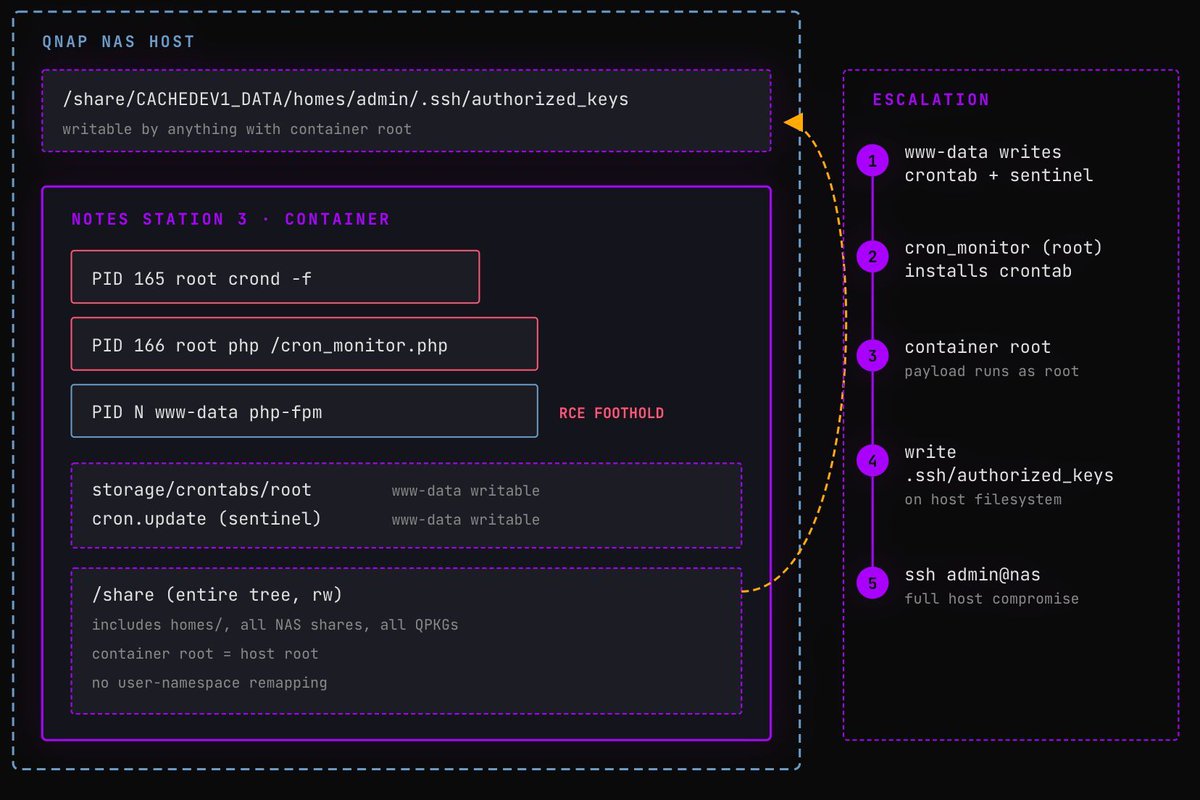
Task: Click "includes homes/, all NAS shares, all QPKGs"
Action: pos(275,625)
